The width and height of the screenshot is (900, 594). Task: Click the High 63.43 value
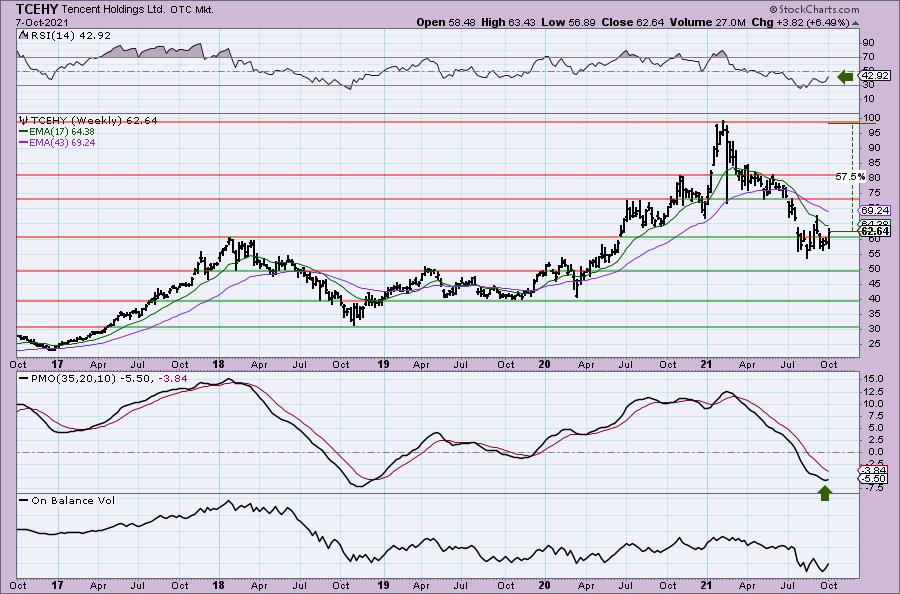click(509, 22)
